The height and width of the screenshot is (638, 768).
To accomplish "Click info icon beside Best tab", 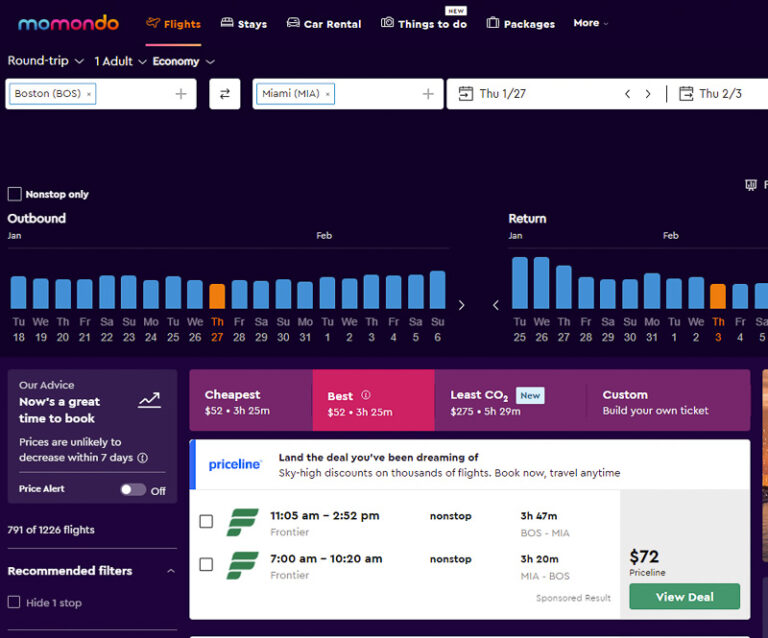I will [366, 395].
